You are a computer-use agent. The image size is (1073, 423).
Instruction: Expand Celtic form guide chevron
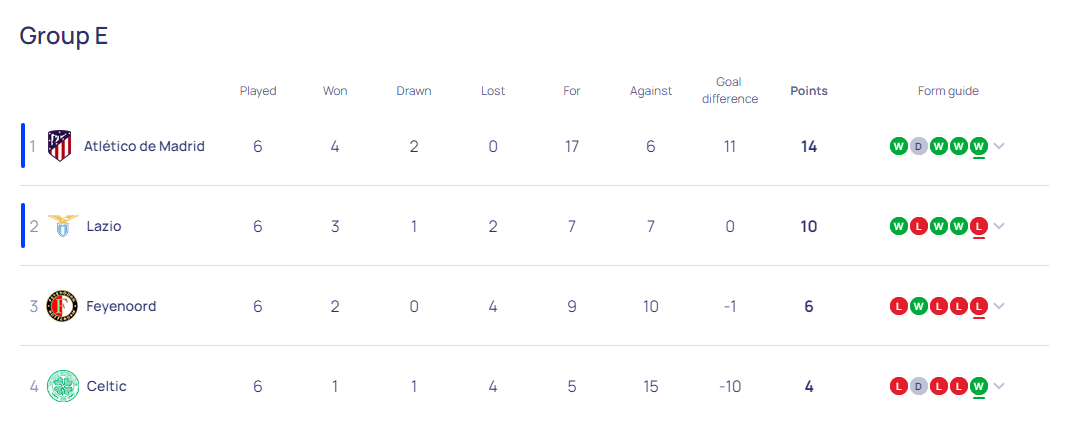coord(999,386)
